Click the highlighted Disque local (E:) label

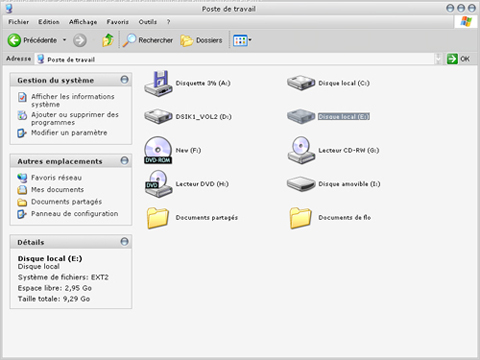344,117
